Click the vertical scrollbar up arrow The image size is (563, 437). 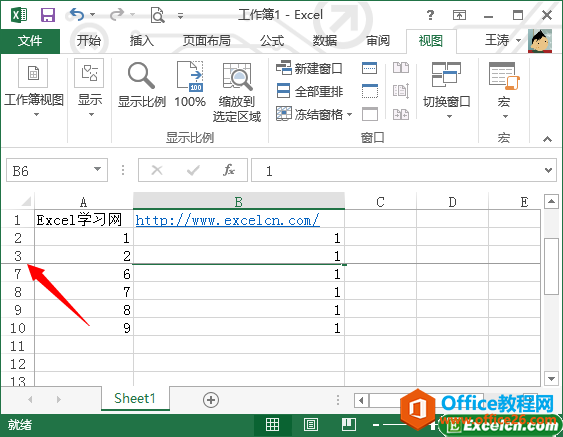pyautogui.click(x=551, y=201)
